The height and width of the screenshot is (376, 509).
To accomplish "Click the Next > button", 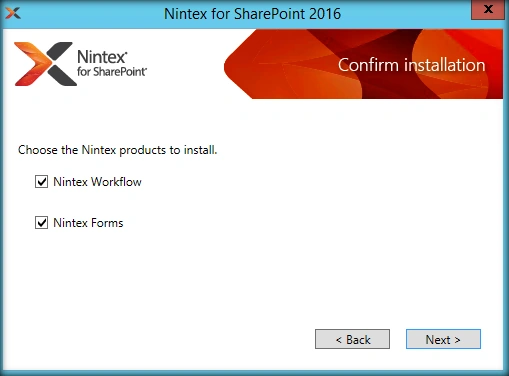I will 443,339.
